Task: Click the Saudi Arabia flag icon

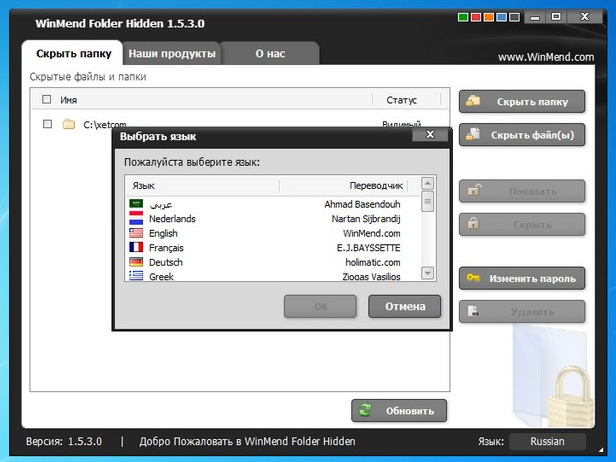Action: pos(136,204)
